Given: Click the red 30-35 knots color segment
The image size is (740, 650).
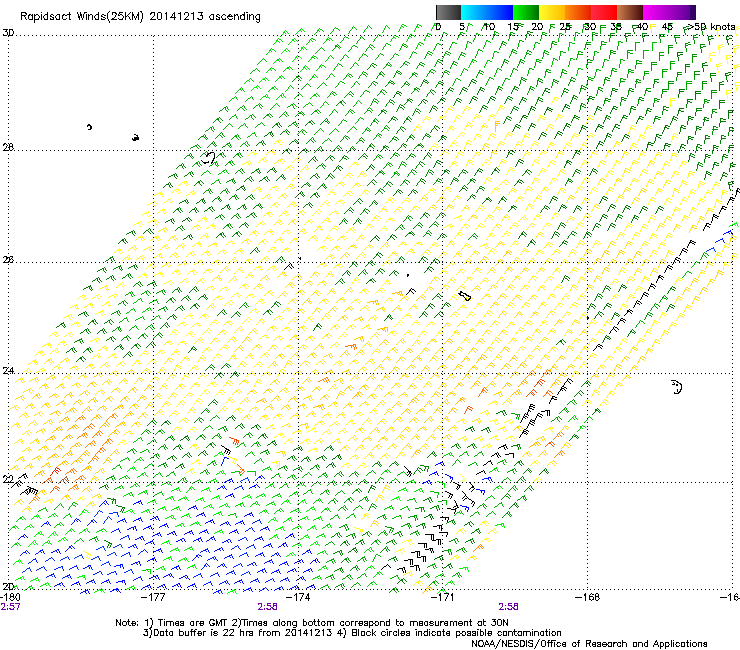Looking at the screenshot, I should [x=604, y=12].
